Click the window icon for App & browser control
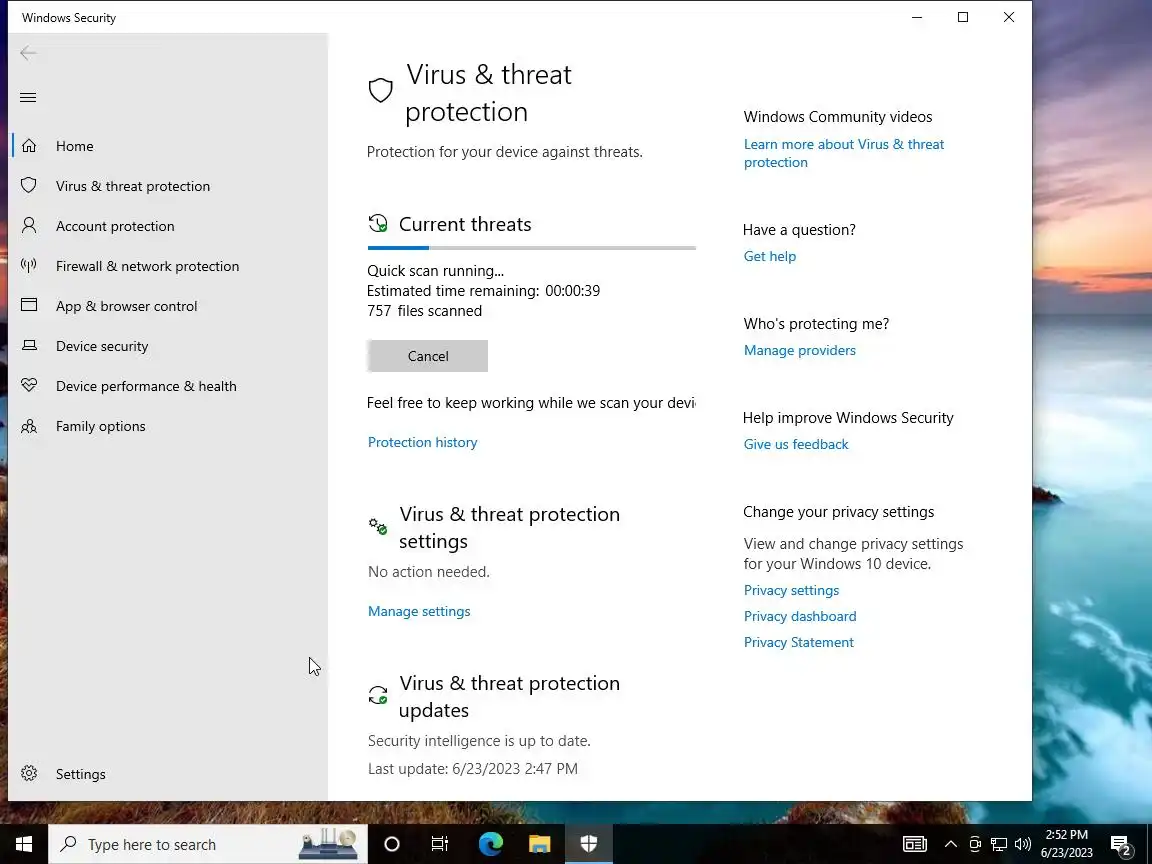This screenshot has height=864, width=1152. click(x=29, y=305)
